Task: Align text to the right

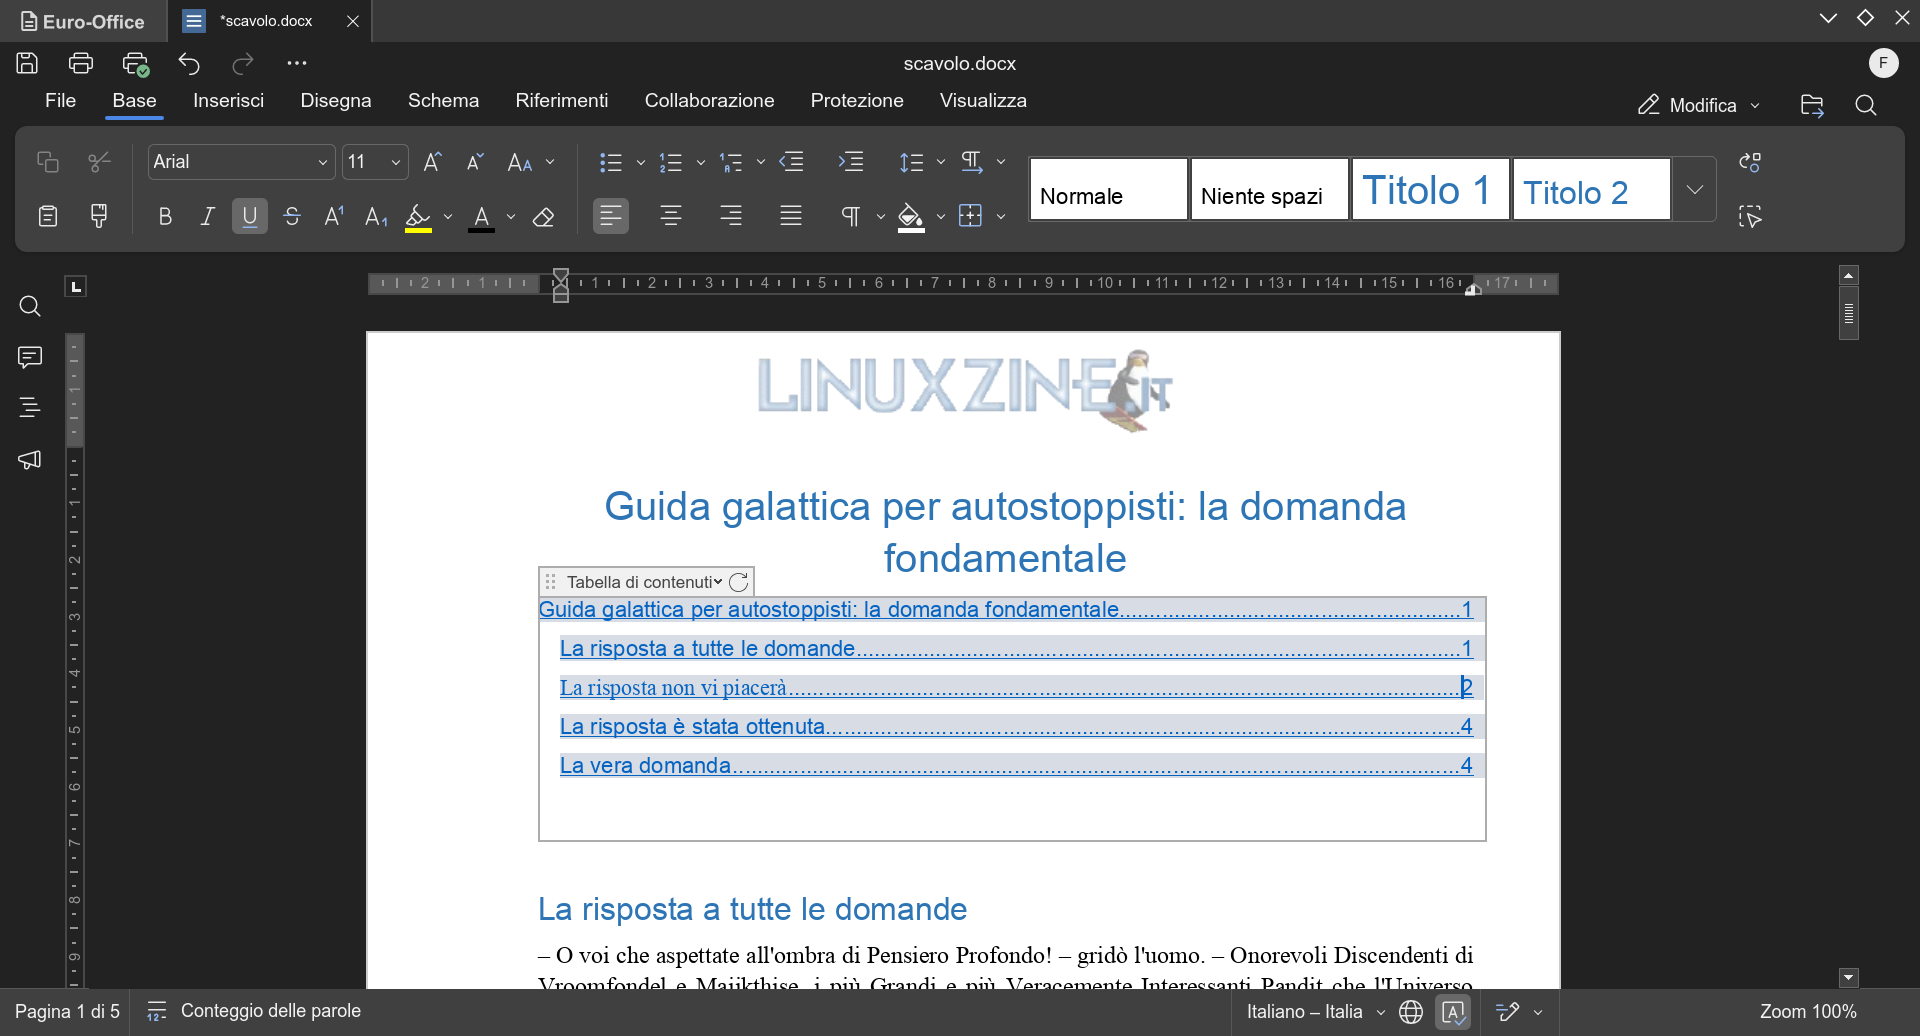Action: click(x=731, y=216)
